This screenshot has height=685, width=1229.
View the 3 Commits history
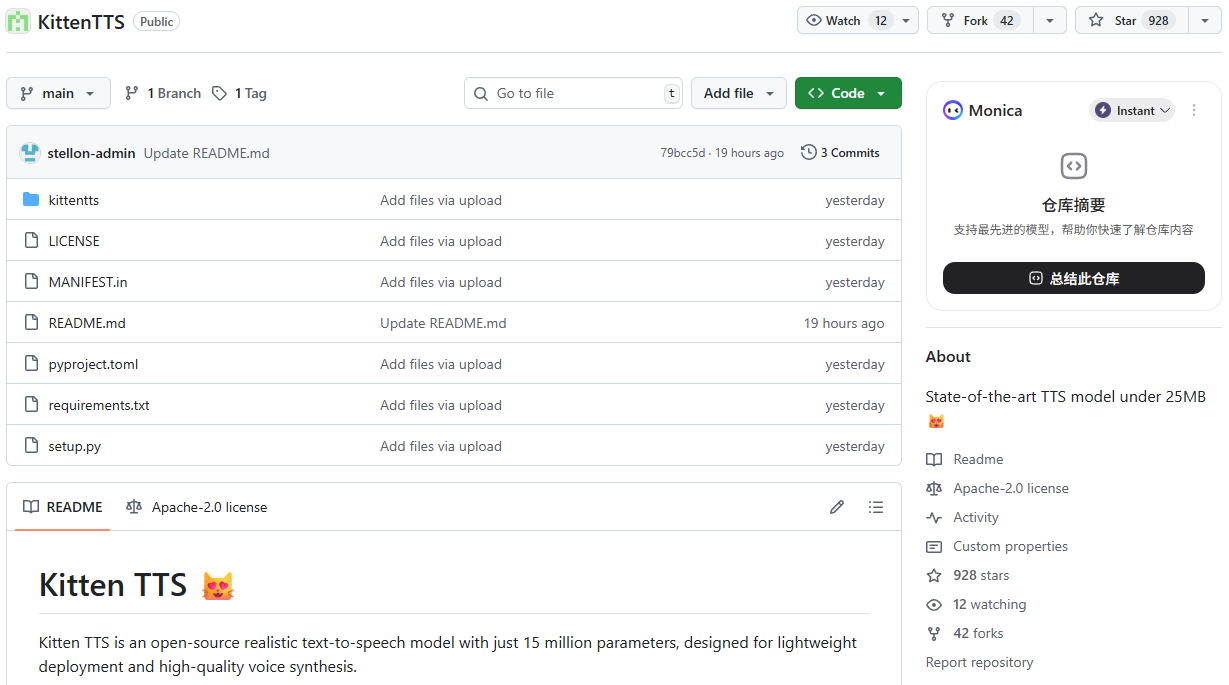(840, 153)
